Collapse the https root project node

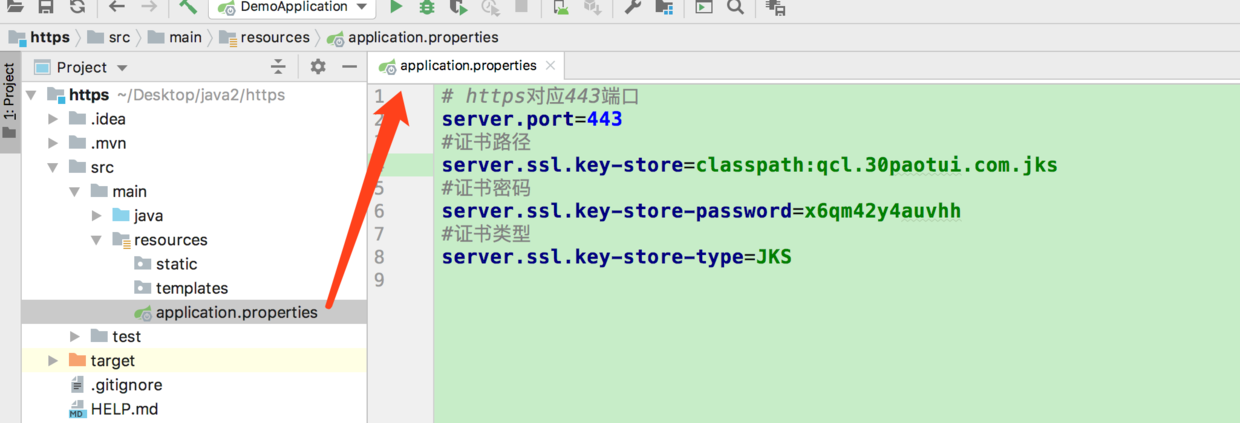coord(32,95)
